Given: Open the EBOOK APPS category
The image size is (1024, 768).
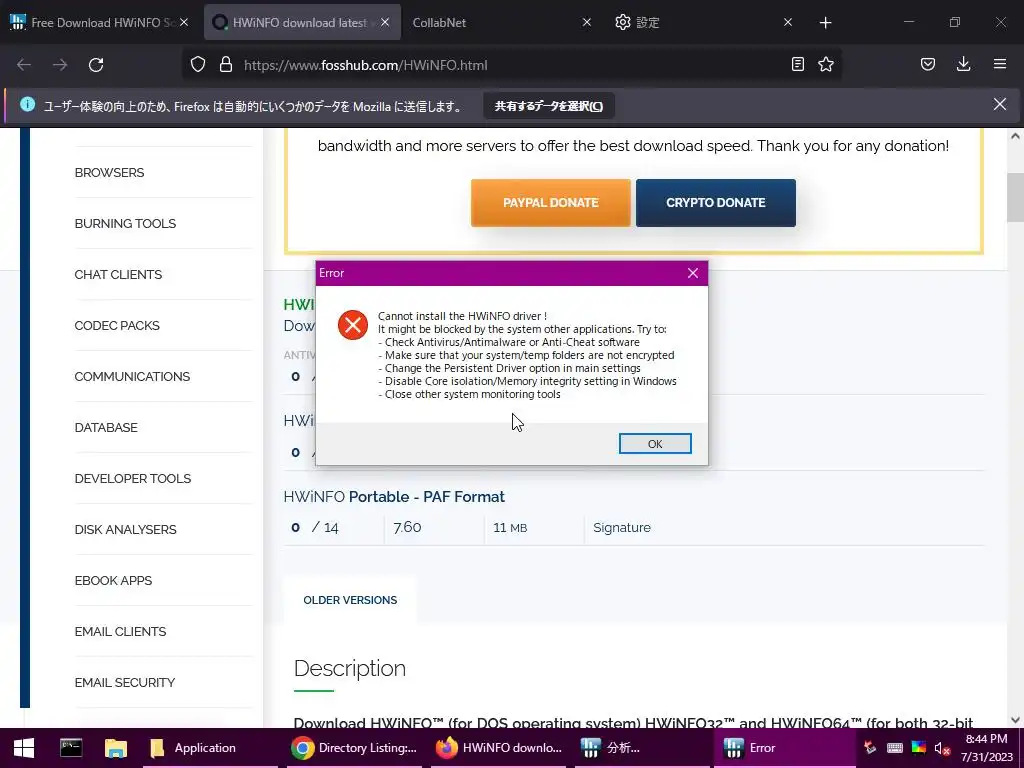Looking at the screenshot, I should pos(113,580).
